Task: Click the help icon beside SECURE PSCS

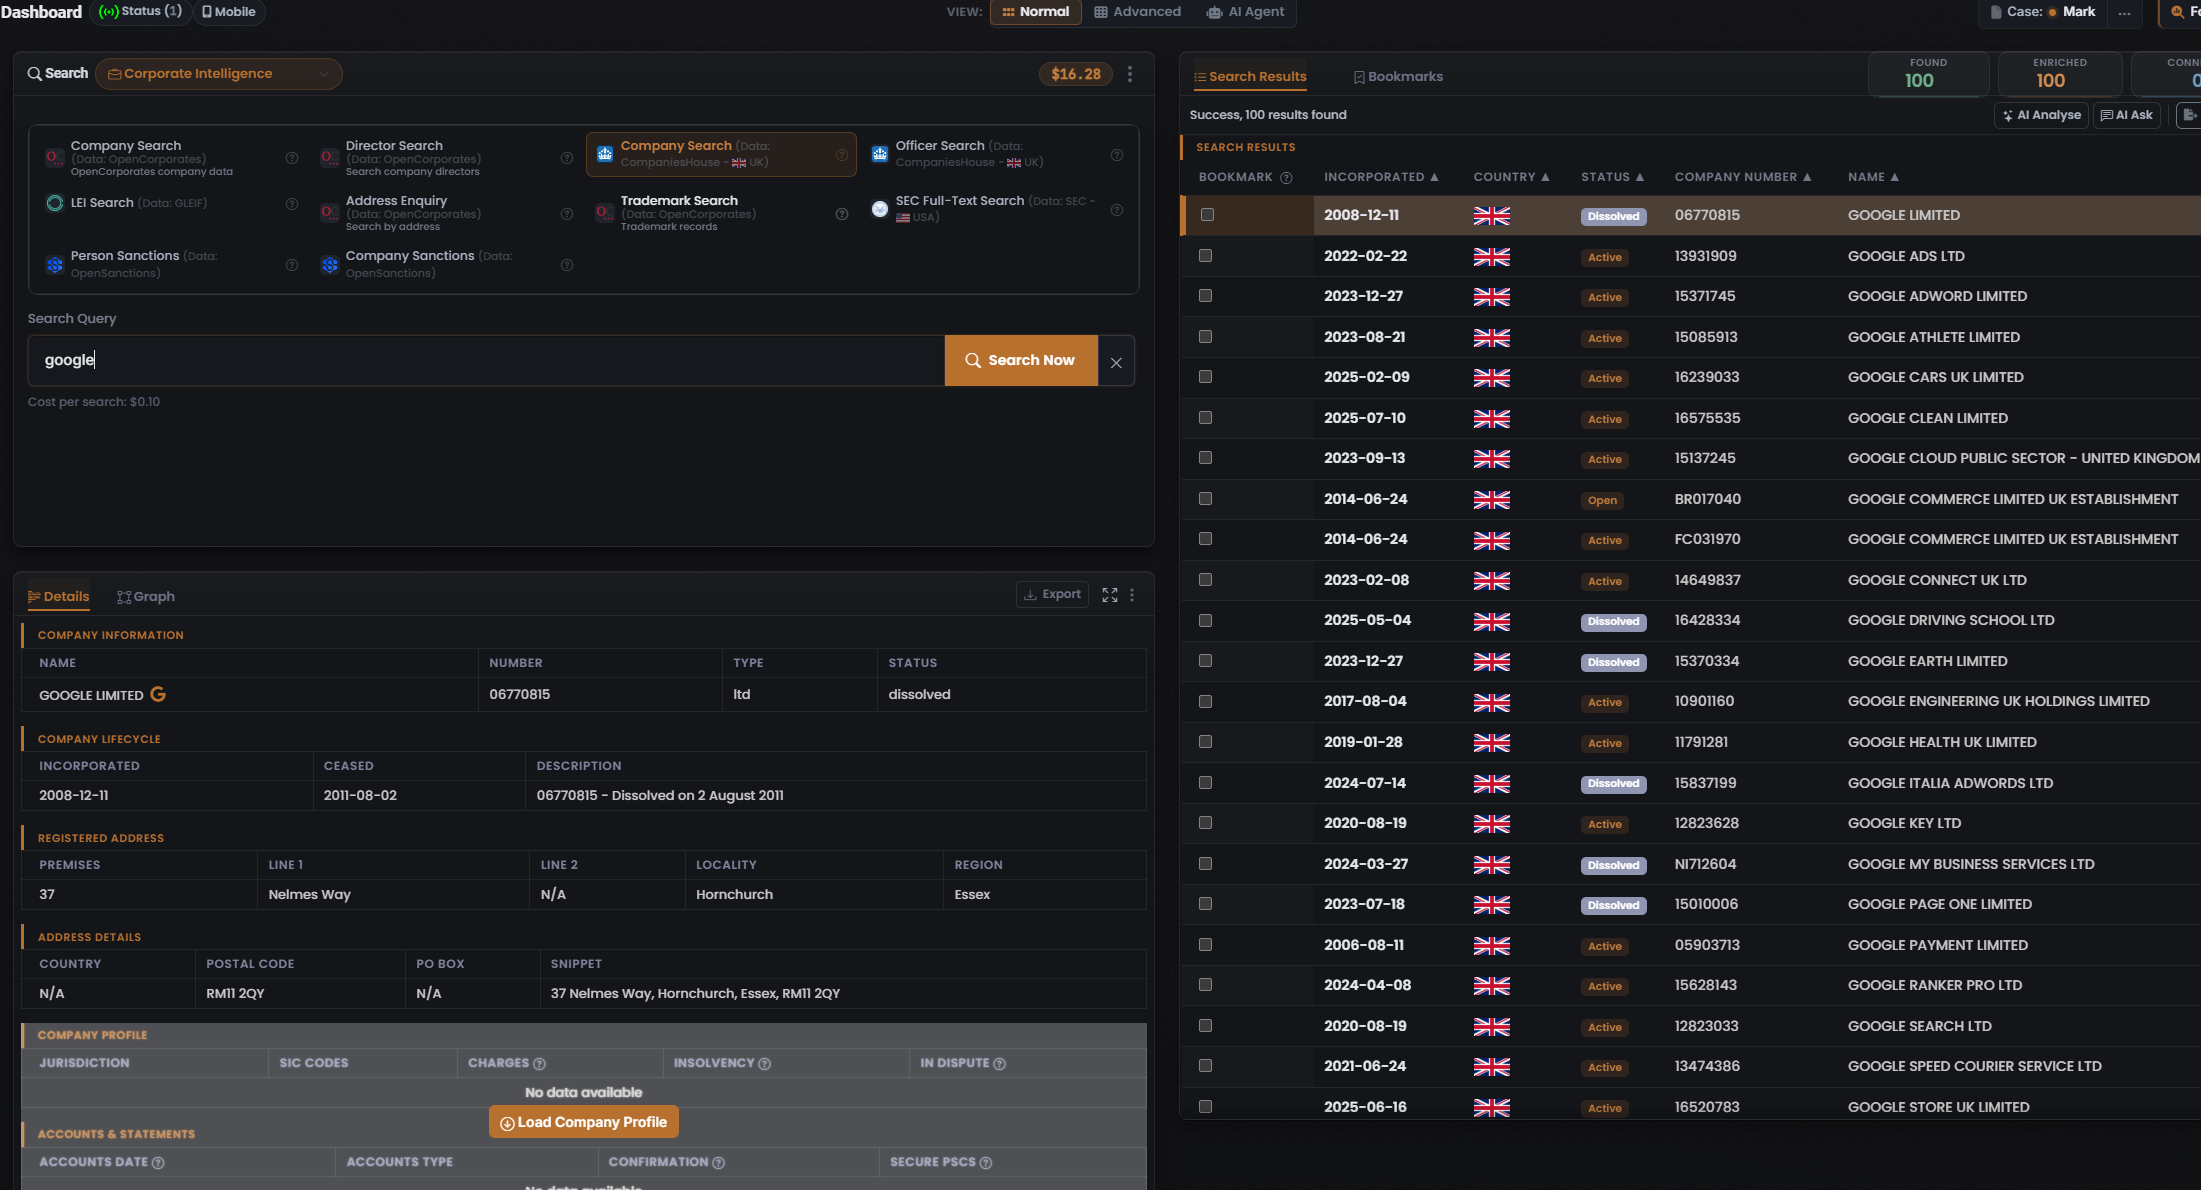Action: point(986,1163)
